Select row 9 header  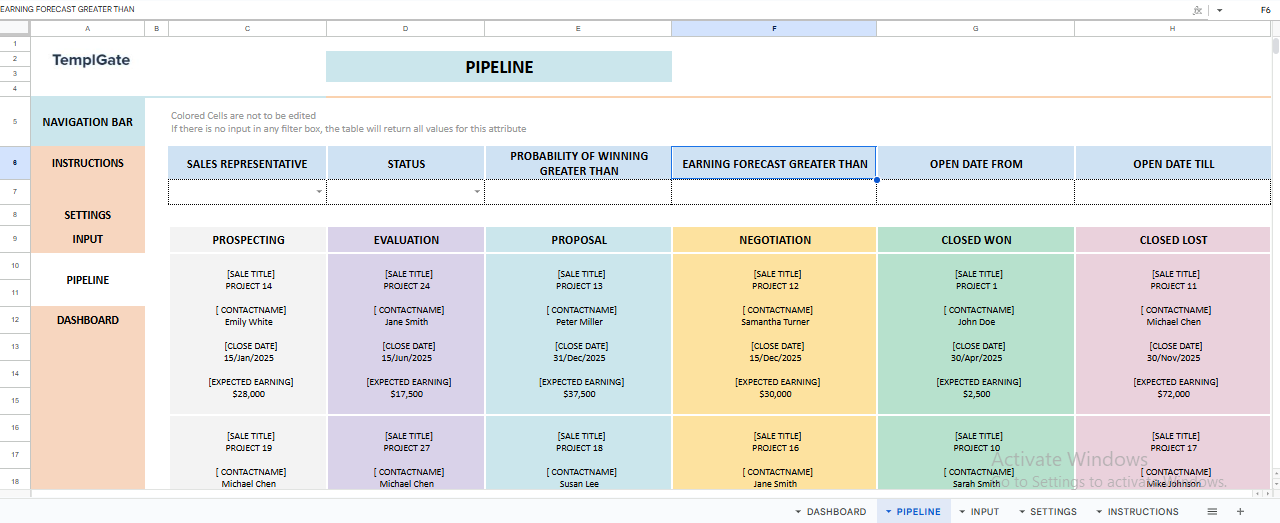[x=15, y=239]
